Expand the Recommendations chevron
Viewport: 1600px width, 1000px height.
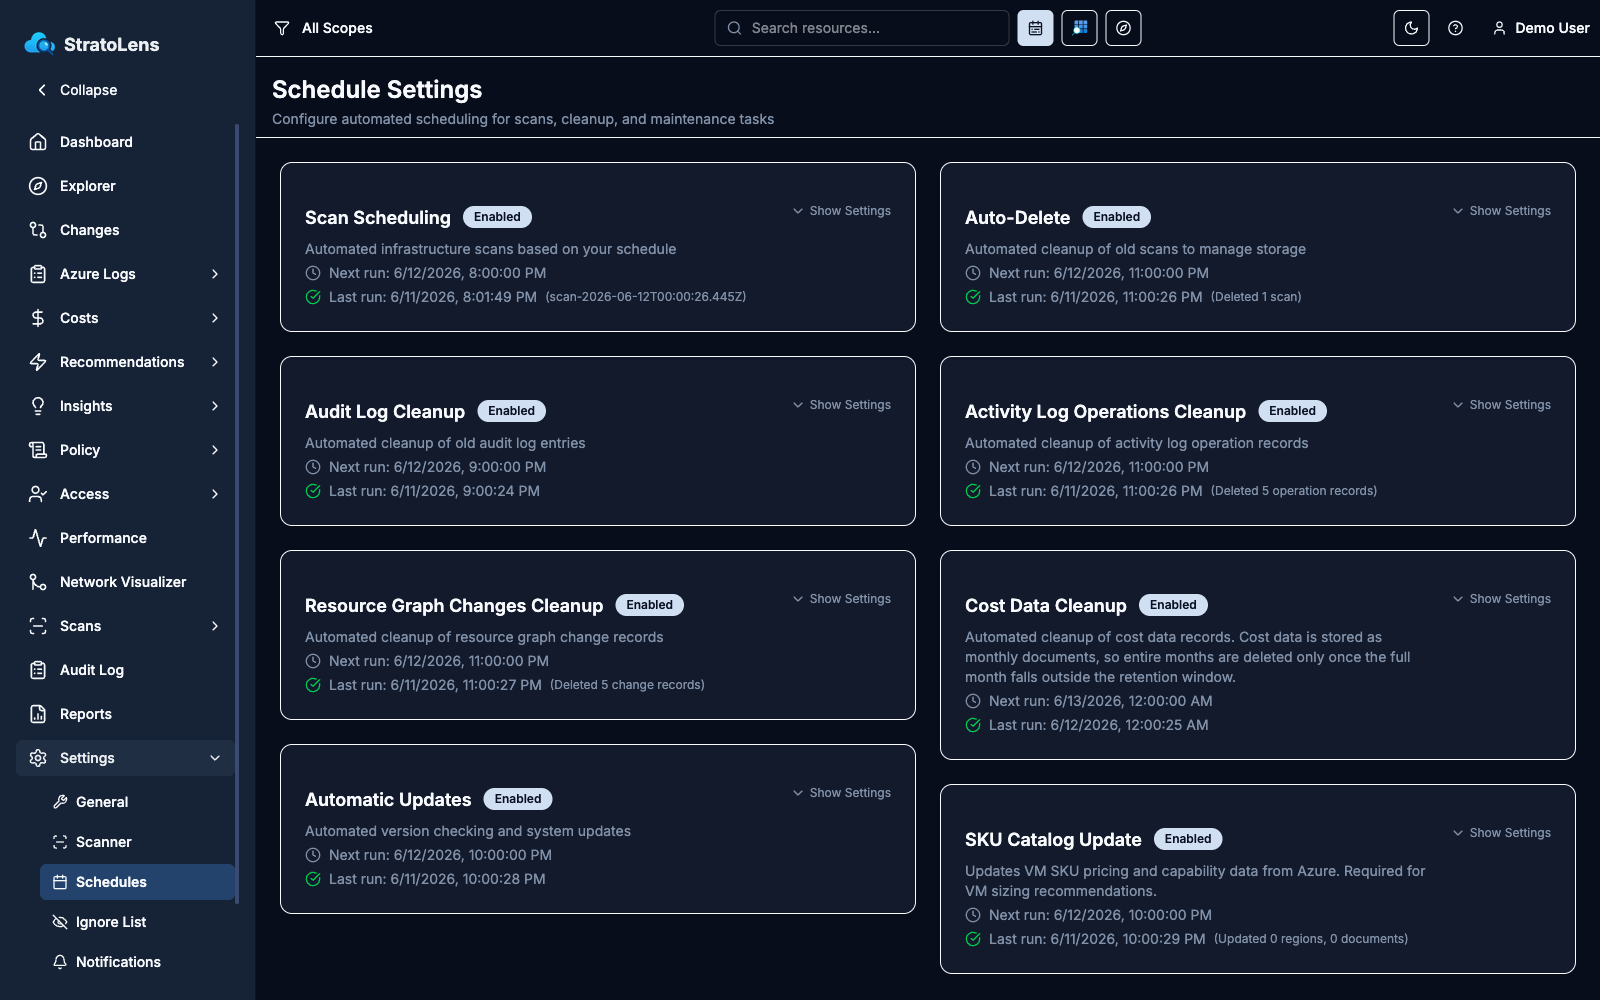coord(215,362)
